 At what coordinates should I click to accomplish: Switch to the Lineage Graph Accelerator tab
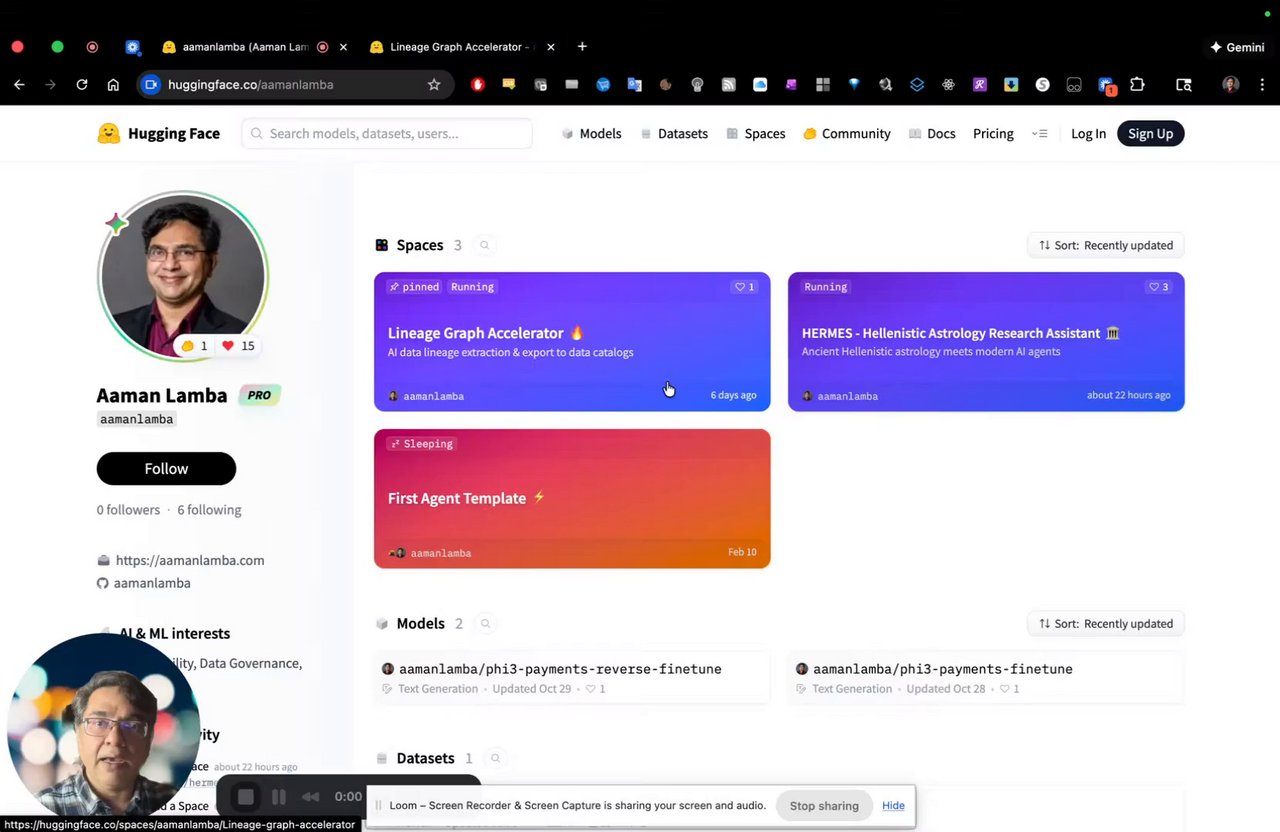(456, 47)
